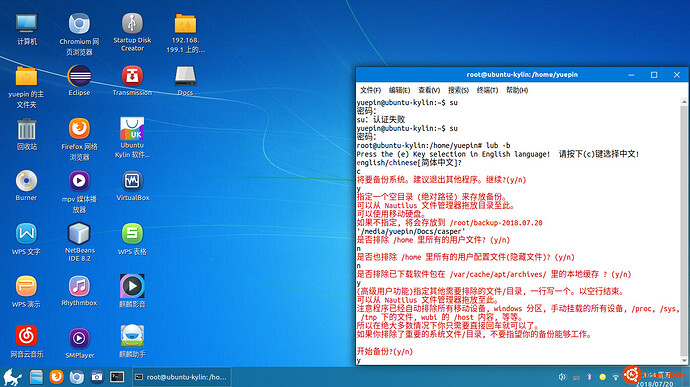The image size is (690, 387).
Task: Click the 'su: 认证失败' line
Action: [x=381, y=119]
